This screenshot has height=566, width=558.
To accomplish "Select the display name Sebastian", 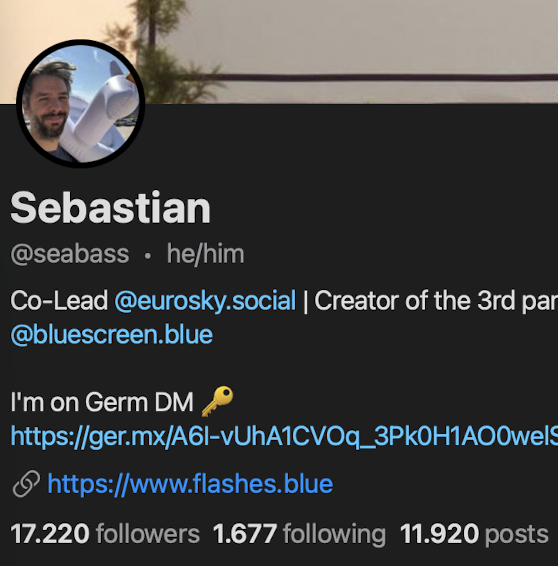I will pos(110,208).
